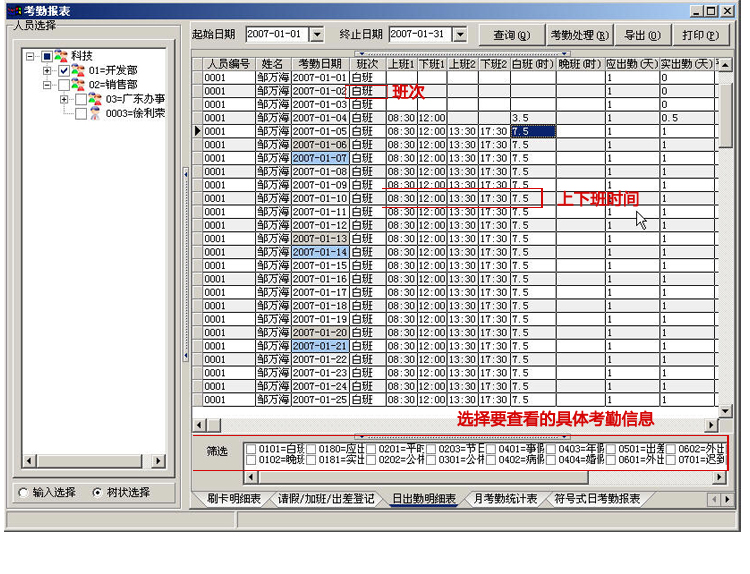Open the 终止日期 date dropdown
750x574 pixels.
tap(459, 34)
